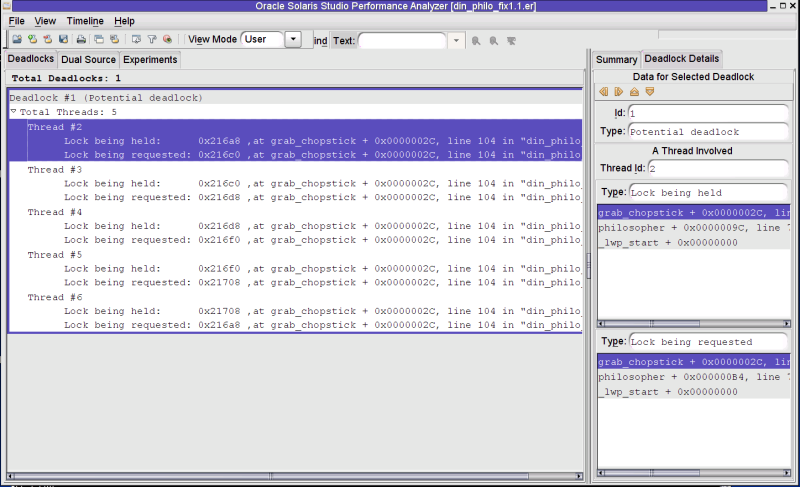Screen dimensions: 800x487
Task: Click the Deadlock Id field
Action: pyautogui.click(x=708, y=113)
